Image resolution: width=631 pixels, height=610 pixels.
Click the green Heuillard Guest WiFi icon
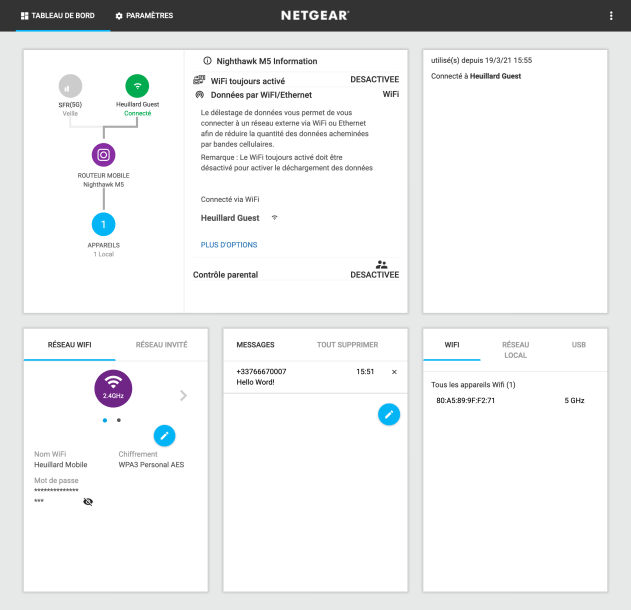click(137, 86)
